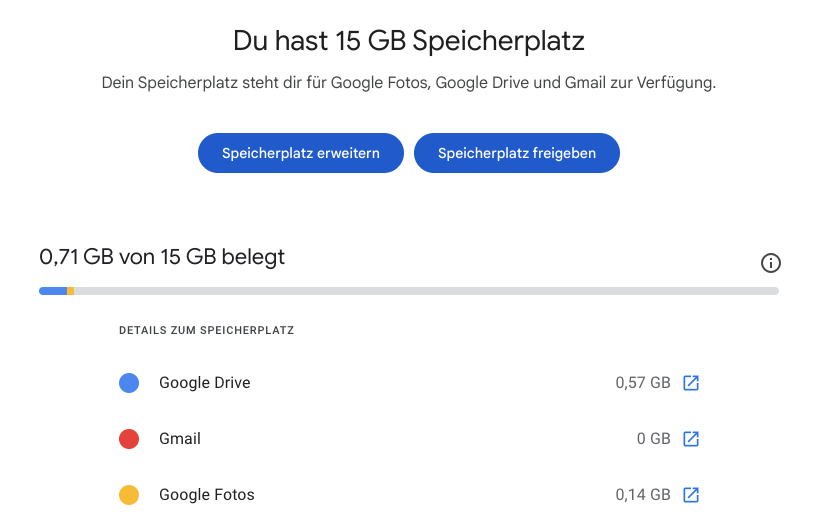Select the Google Fotos label
The width and height of the screenshot is (818, 526).
(207, 495)
